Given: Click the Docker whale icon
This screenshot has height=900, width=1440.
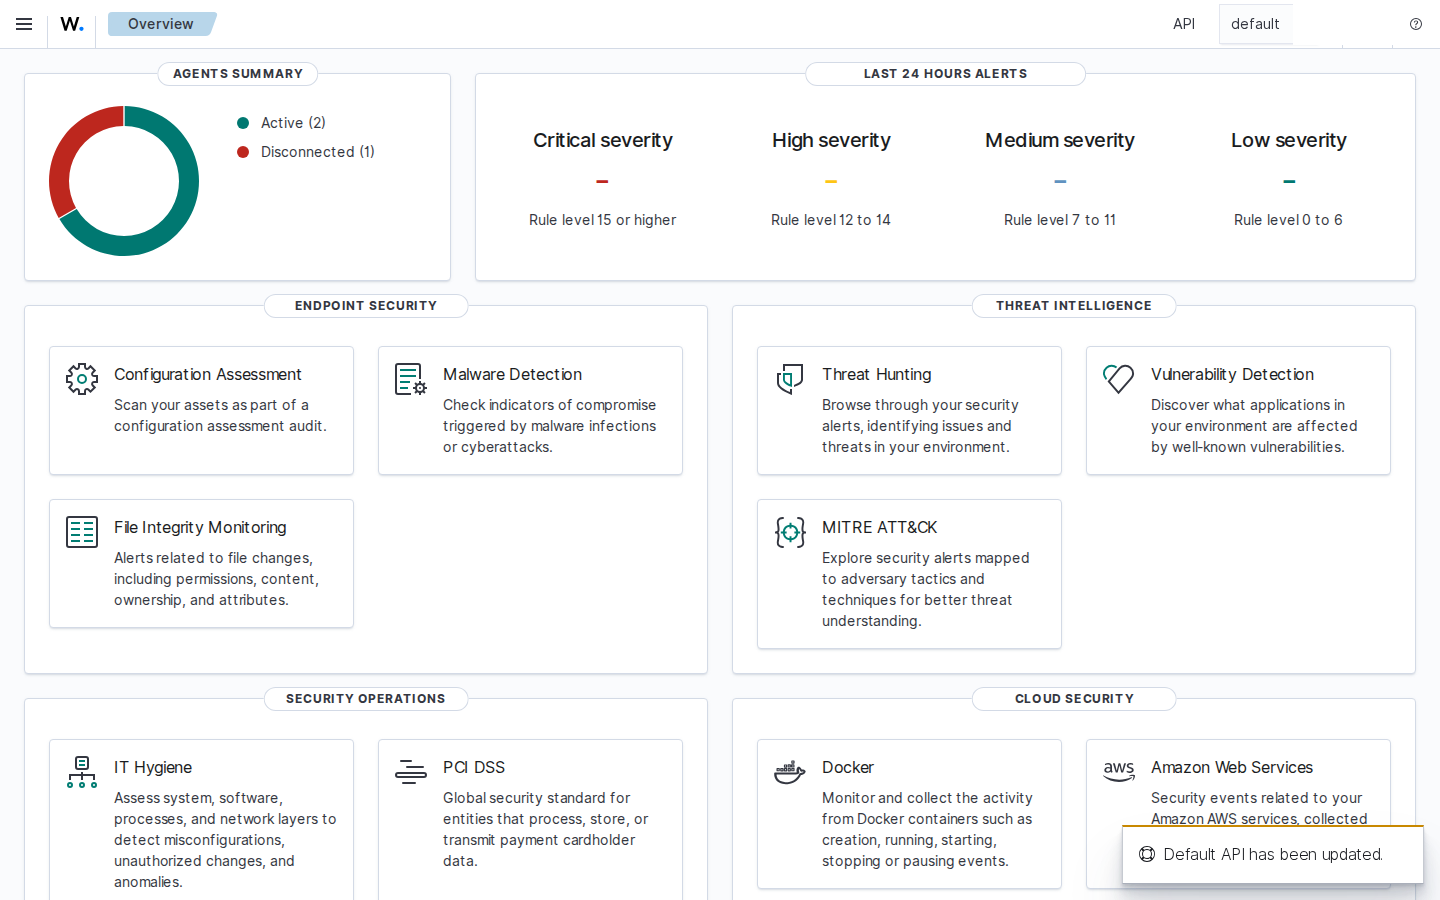Looking at the screenshot, I should coord(790,772).
